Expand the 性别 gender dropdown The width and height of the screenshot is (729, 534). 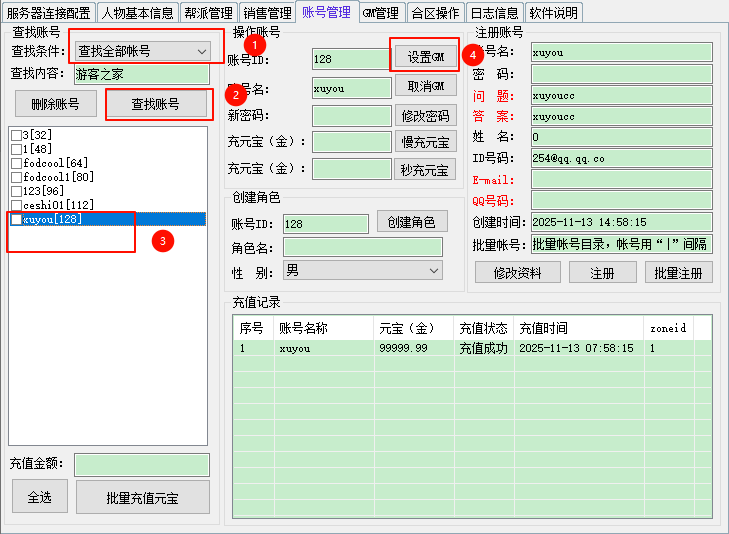(x=363, y=270)
